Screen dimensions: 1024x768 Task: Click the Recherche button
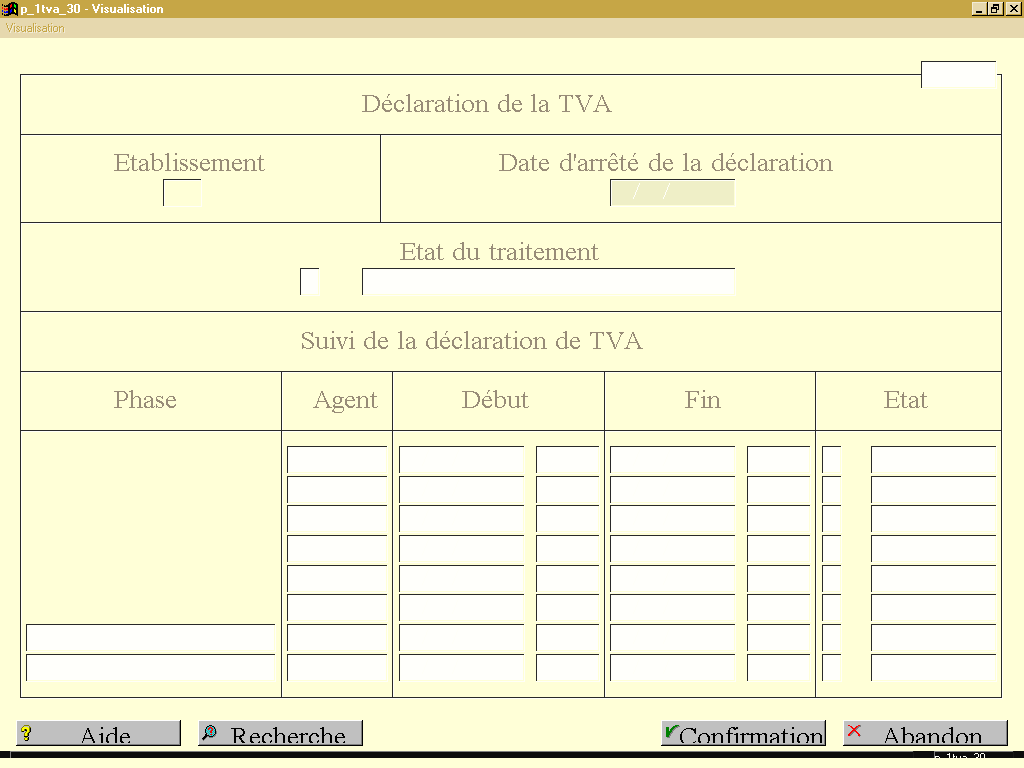pyautogui.click(x=280, y=733)
